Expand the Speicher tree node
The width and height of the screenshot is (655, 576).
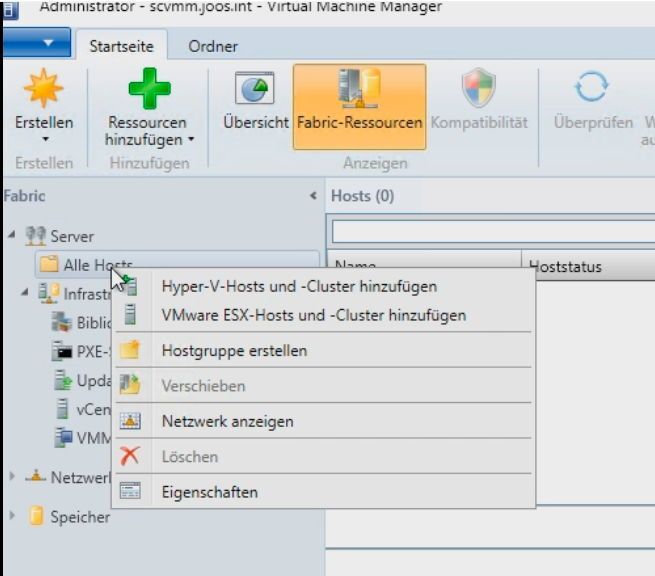pos(12,515)
